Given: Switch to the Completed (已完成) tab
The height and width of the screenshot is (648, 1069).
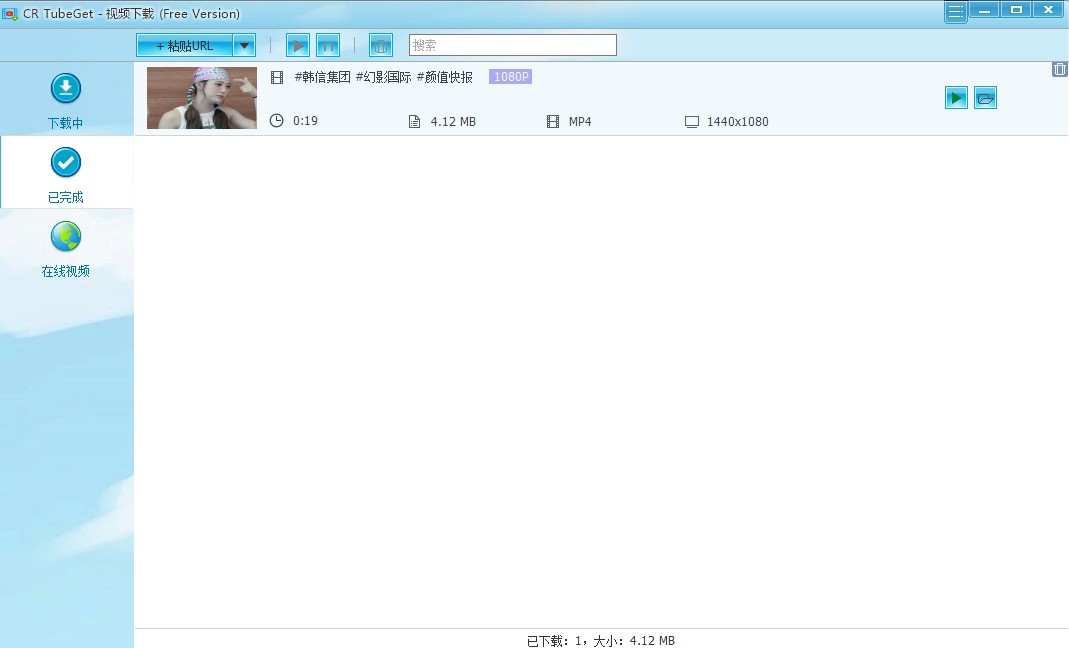Looking at the screenshot, I should tap(66, 173).
